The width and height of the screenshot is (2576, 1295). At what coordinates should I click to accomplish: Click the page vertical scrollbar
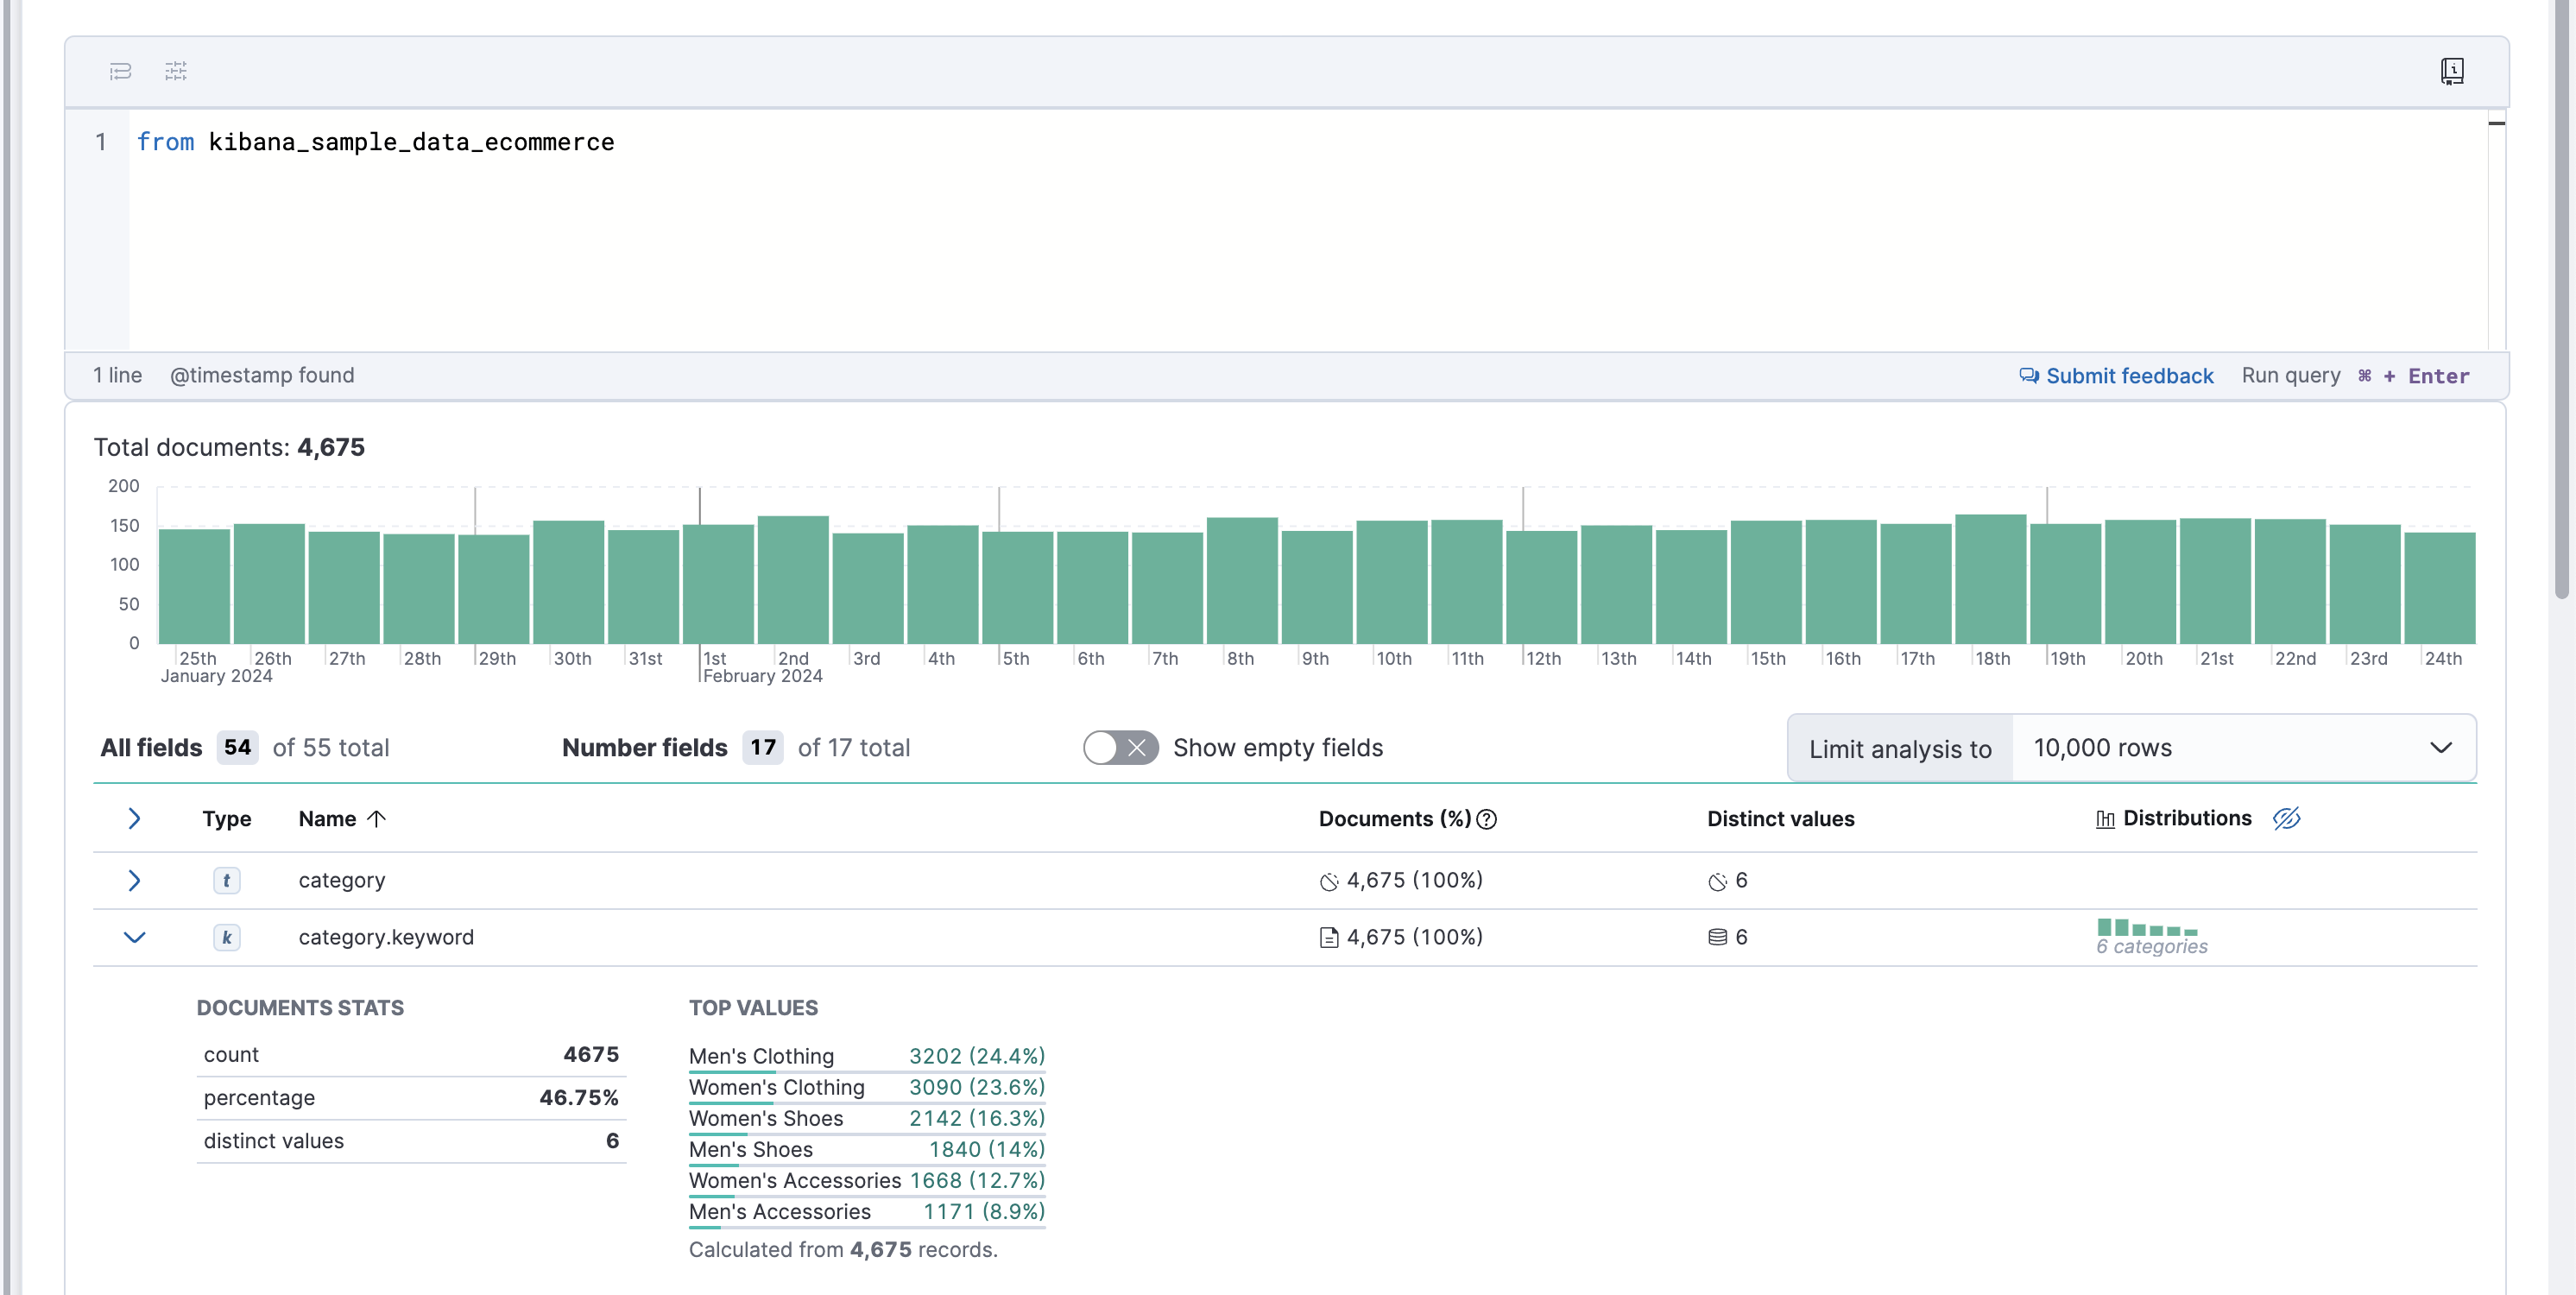(x=2561, y=300)
